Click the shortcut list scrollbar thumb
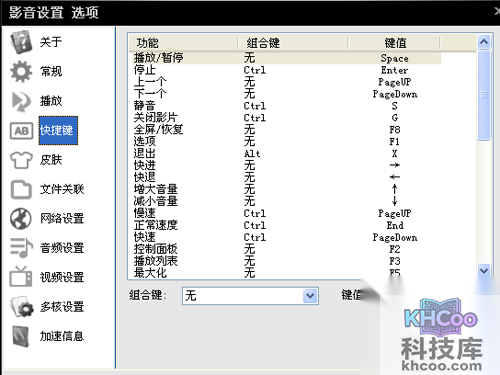The width and height of the screenshot is (500, 375). pyautogui.click(x=484, y=95)
